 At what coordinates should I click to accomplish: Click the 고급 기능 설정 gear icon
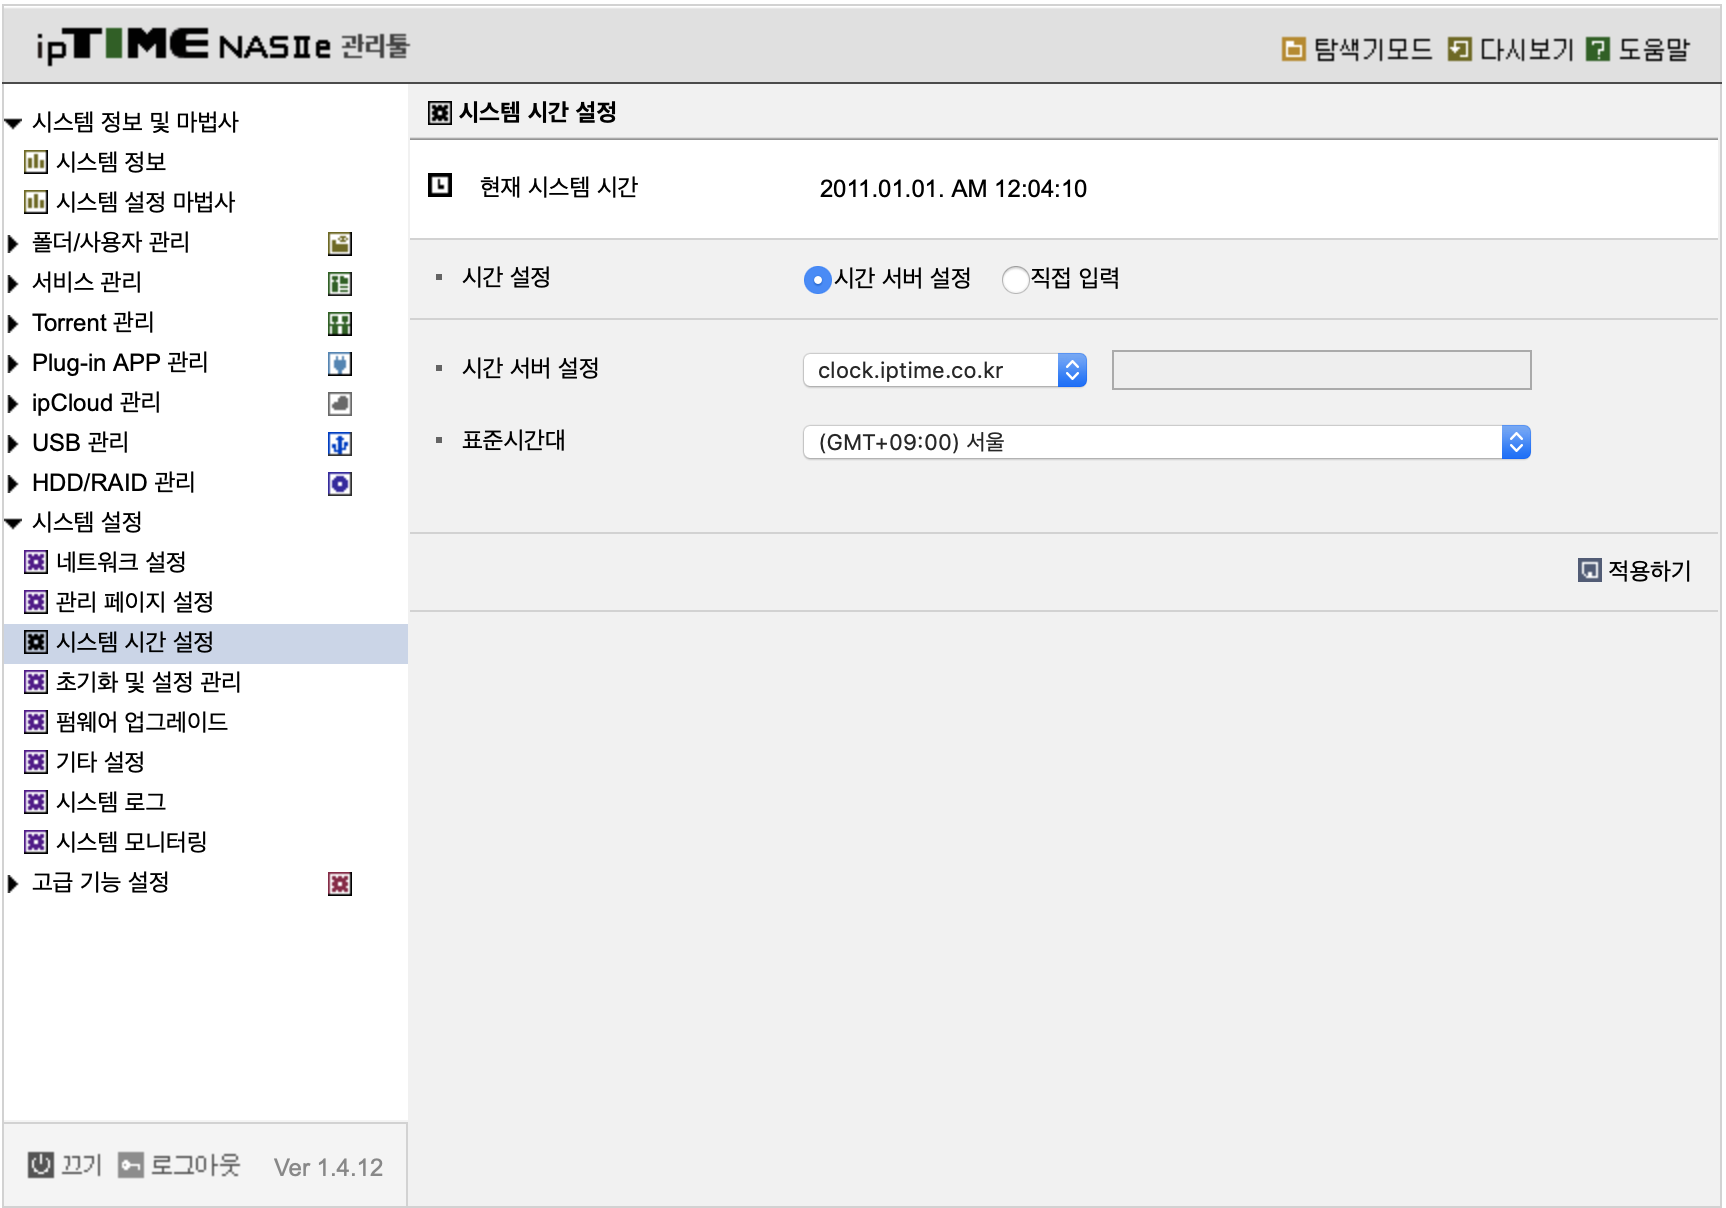click(x=340, y=883)
